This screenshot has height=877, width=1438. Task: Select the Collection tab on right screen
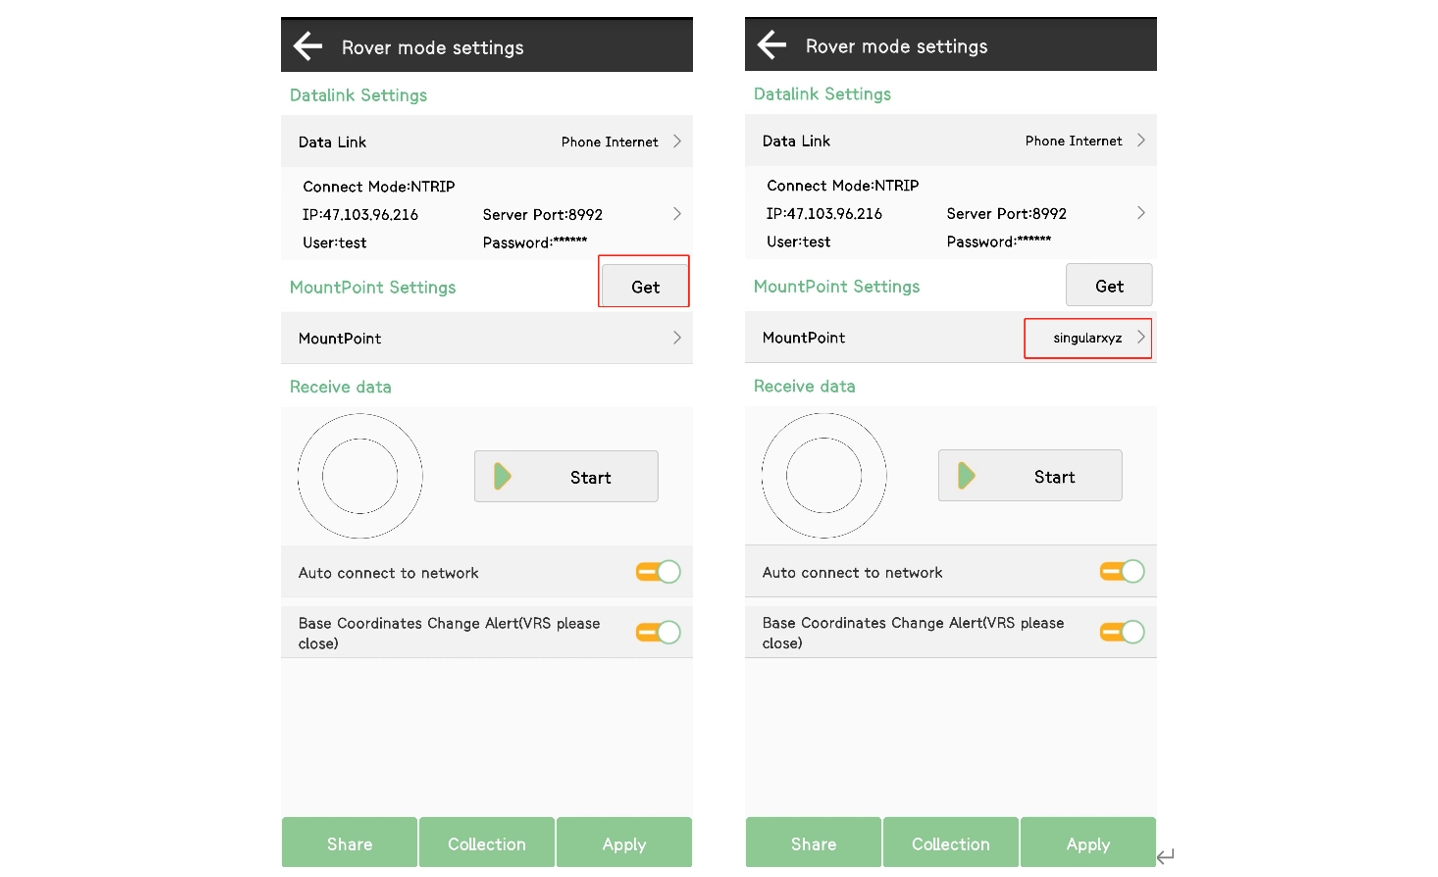(x=950, y=843)
